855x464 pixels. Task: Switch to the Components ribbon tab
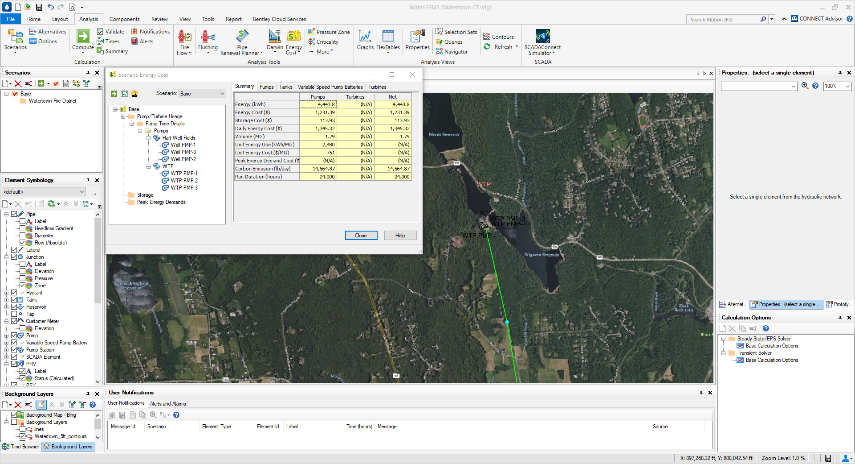tap(124, 18)
